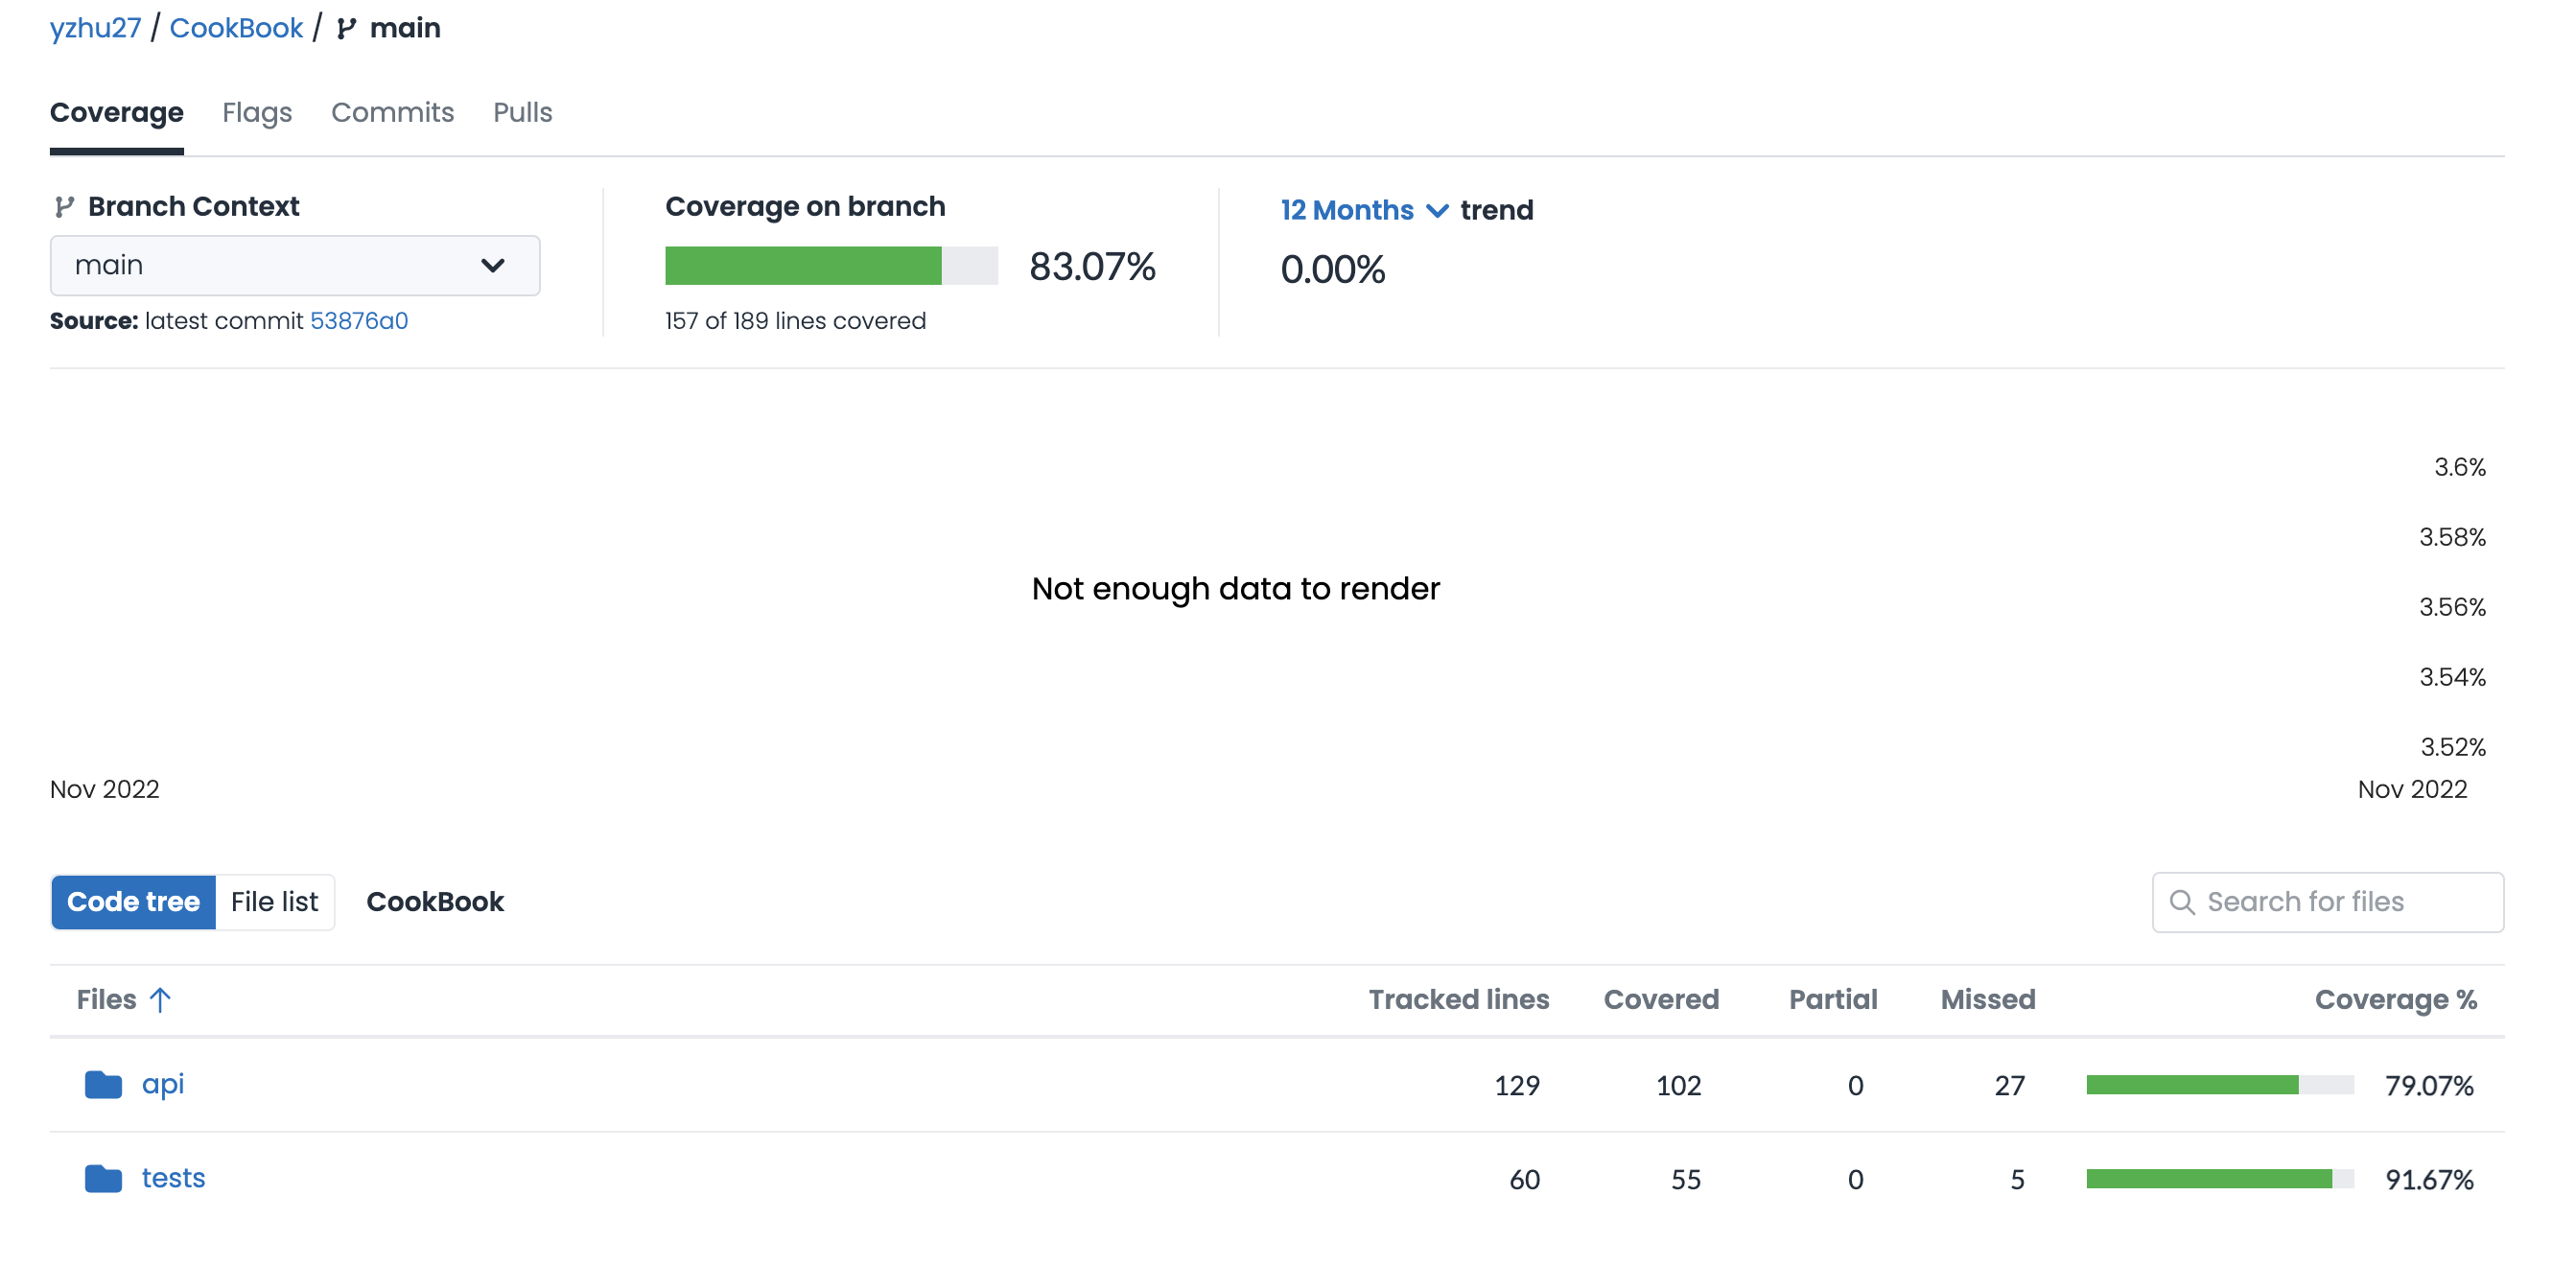
Task: Click chevron next to 12 Months
Action: 1437,210
